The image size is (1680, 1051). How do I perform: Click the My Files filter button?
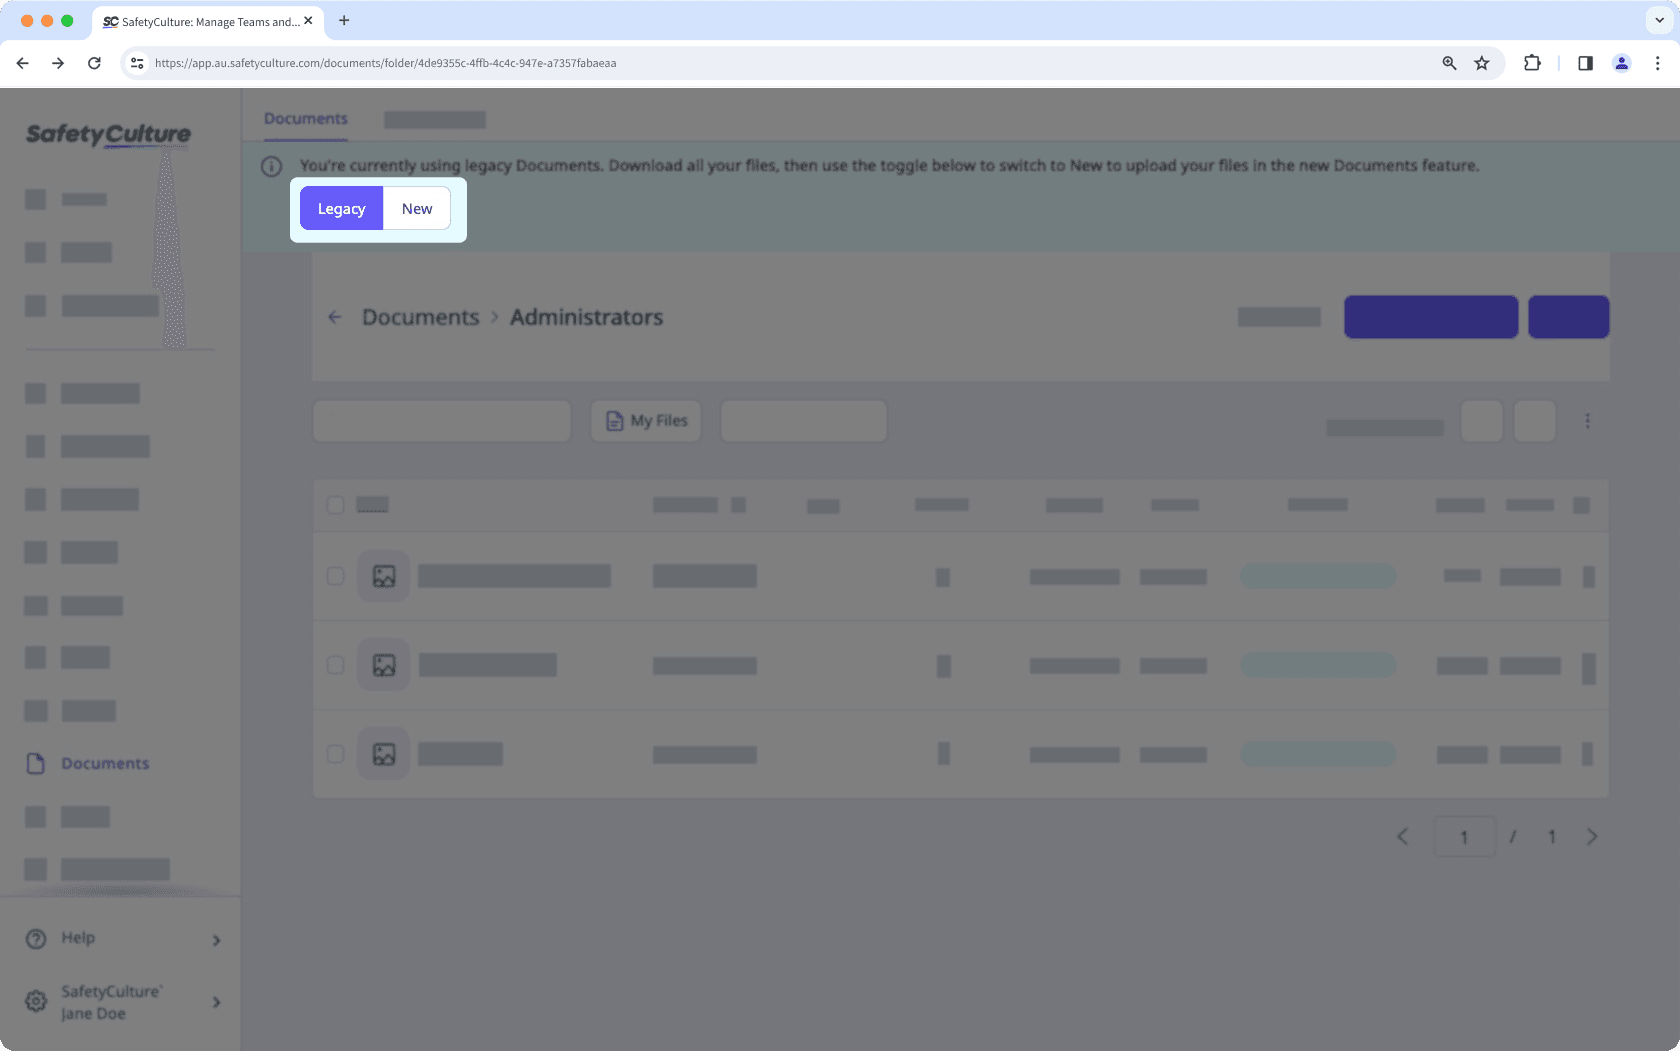[x=646, y=421]
